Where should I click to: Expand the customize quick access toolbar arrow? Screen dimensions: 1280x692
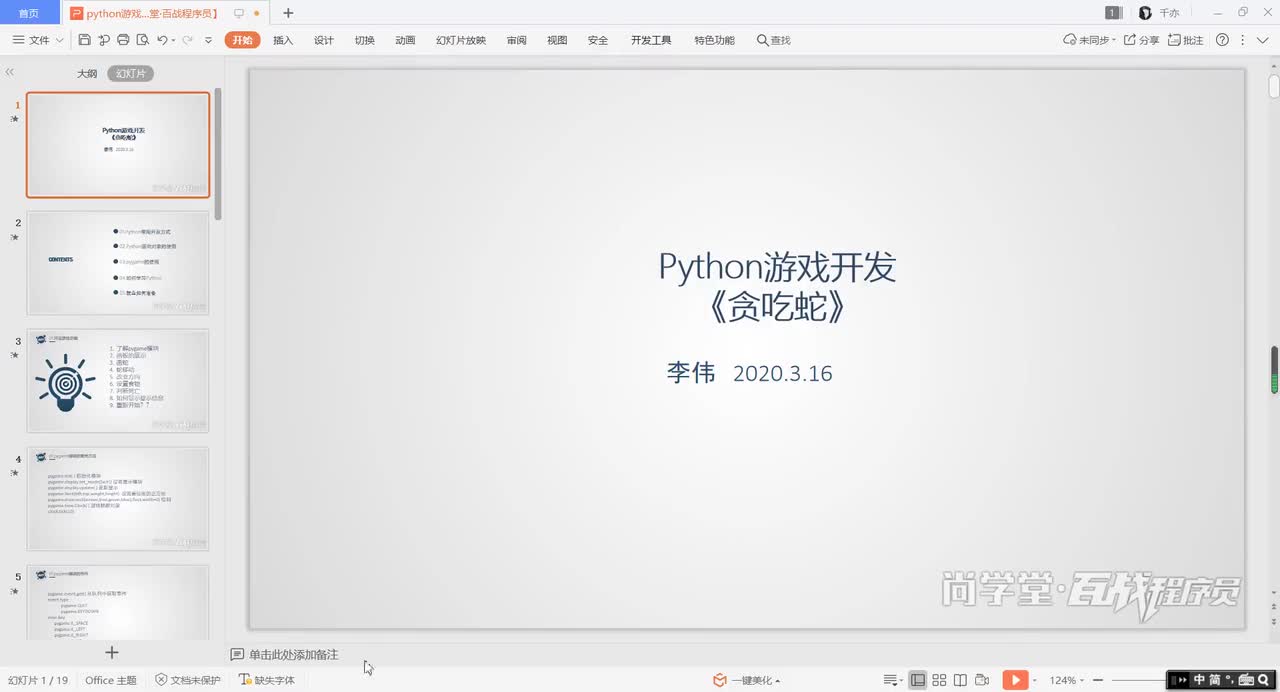click(x=208, y=40)
